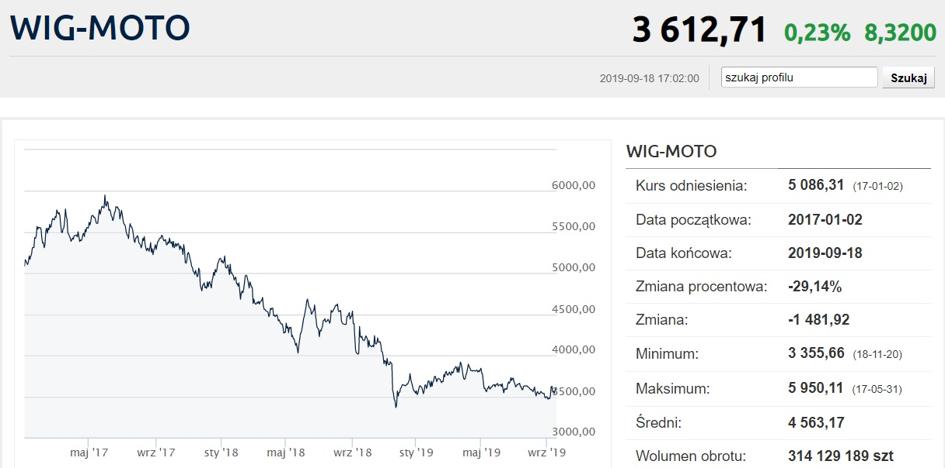Select the Data początkowa 2017-01-02 value
This screenshot has width=945, height=468.
[x=825, y=219]
